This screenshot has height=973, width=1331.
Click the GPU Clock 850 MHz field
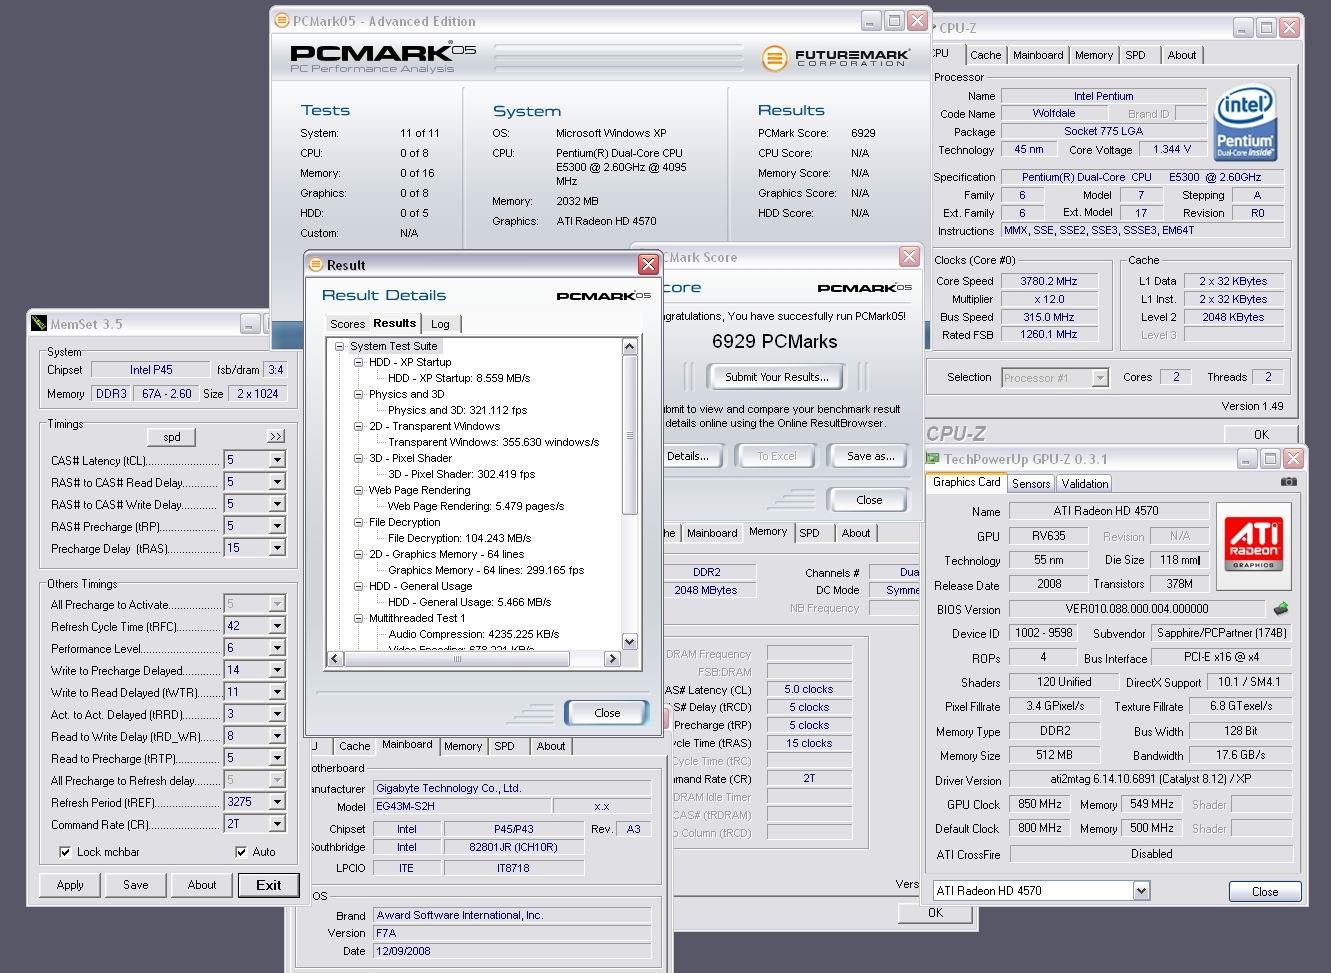pos(1040,804)
